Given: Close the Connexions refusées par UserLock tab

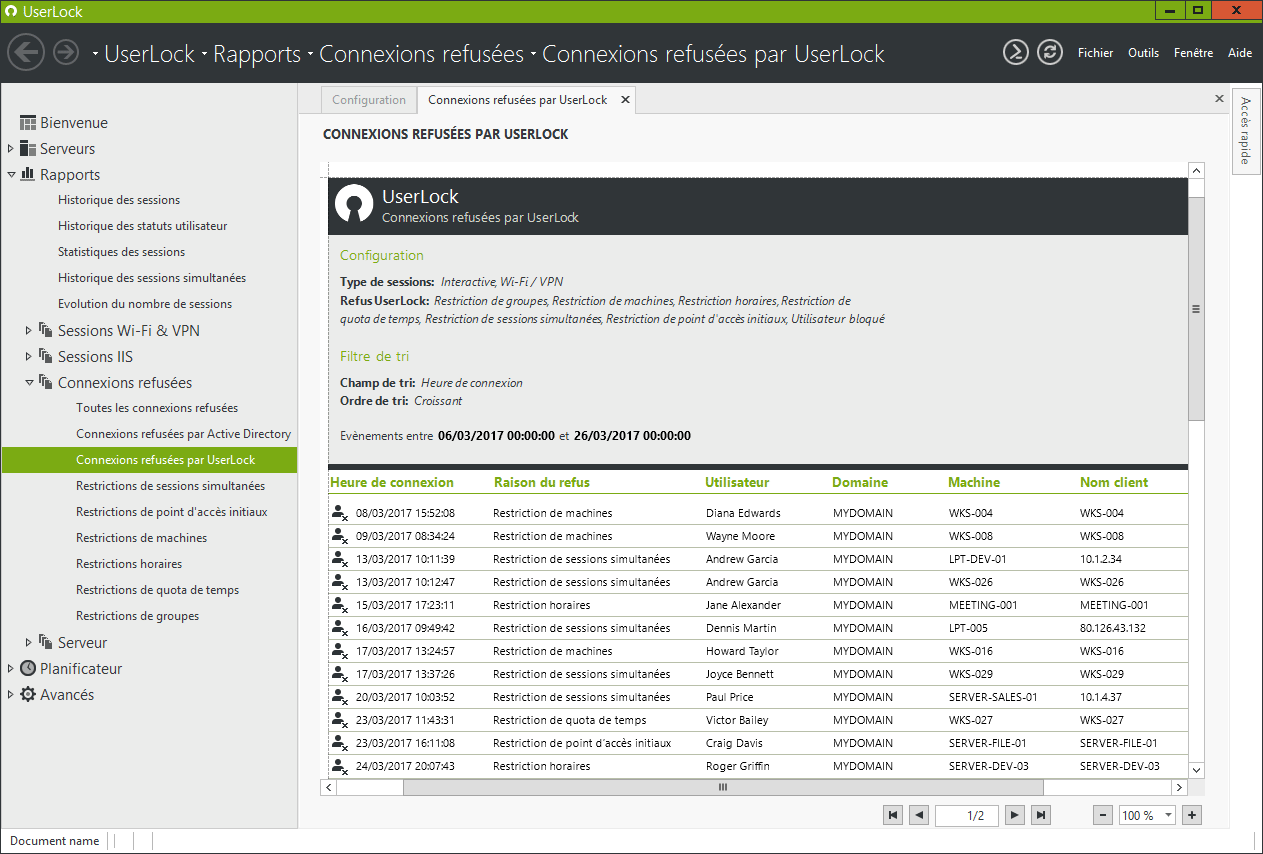Looking at the screenshot, I should pos(625,100).
